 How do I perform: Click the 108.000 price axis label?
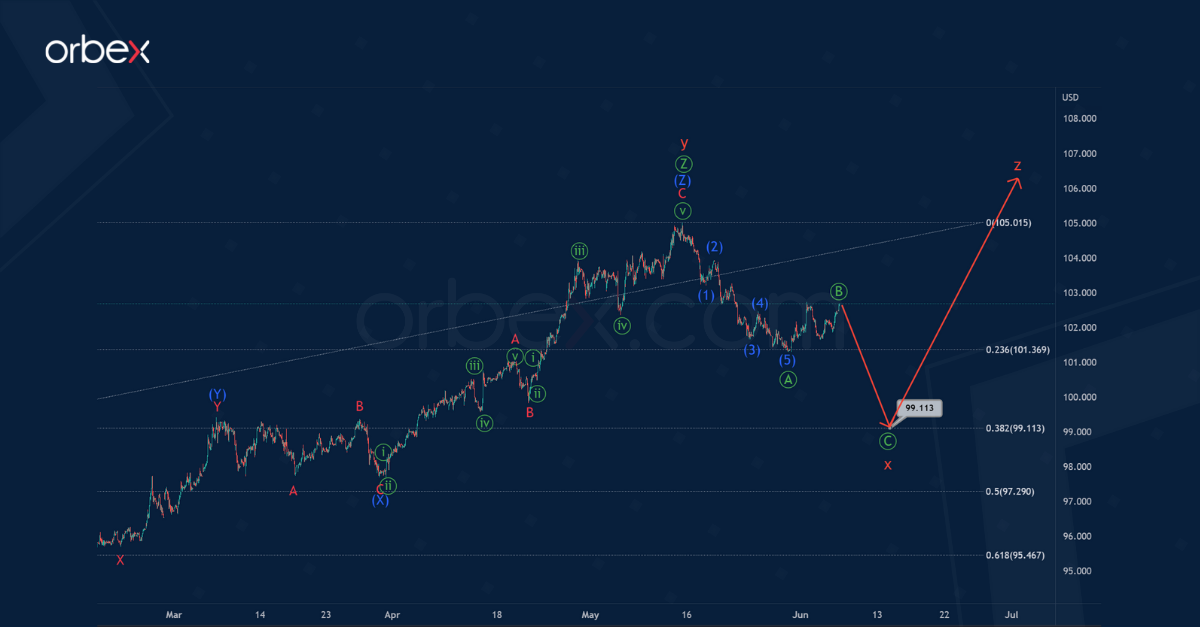pyautogui.click(x=1080, y=119)
